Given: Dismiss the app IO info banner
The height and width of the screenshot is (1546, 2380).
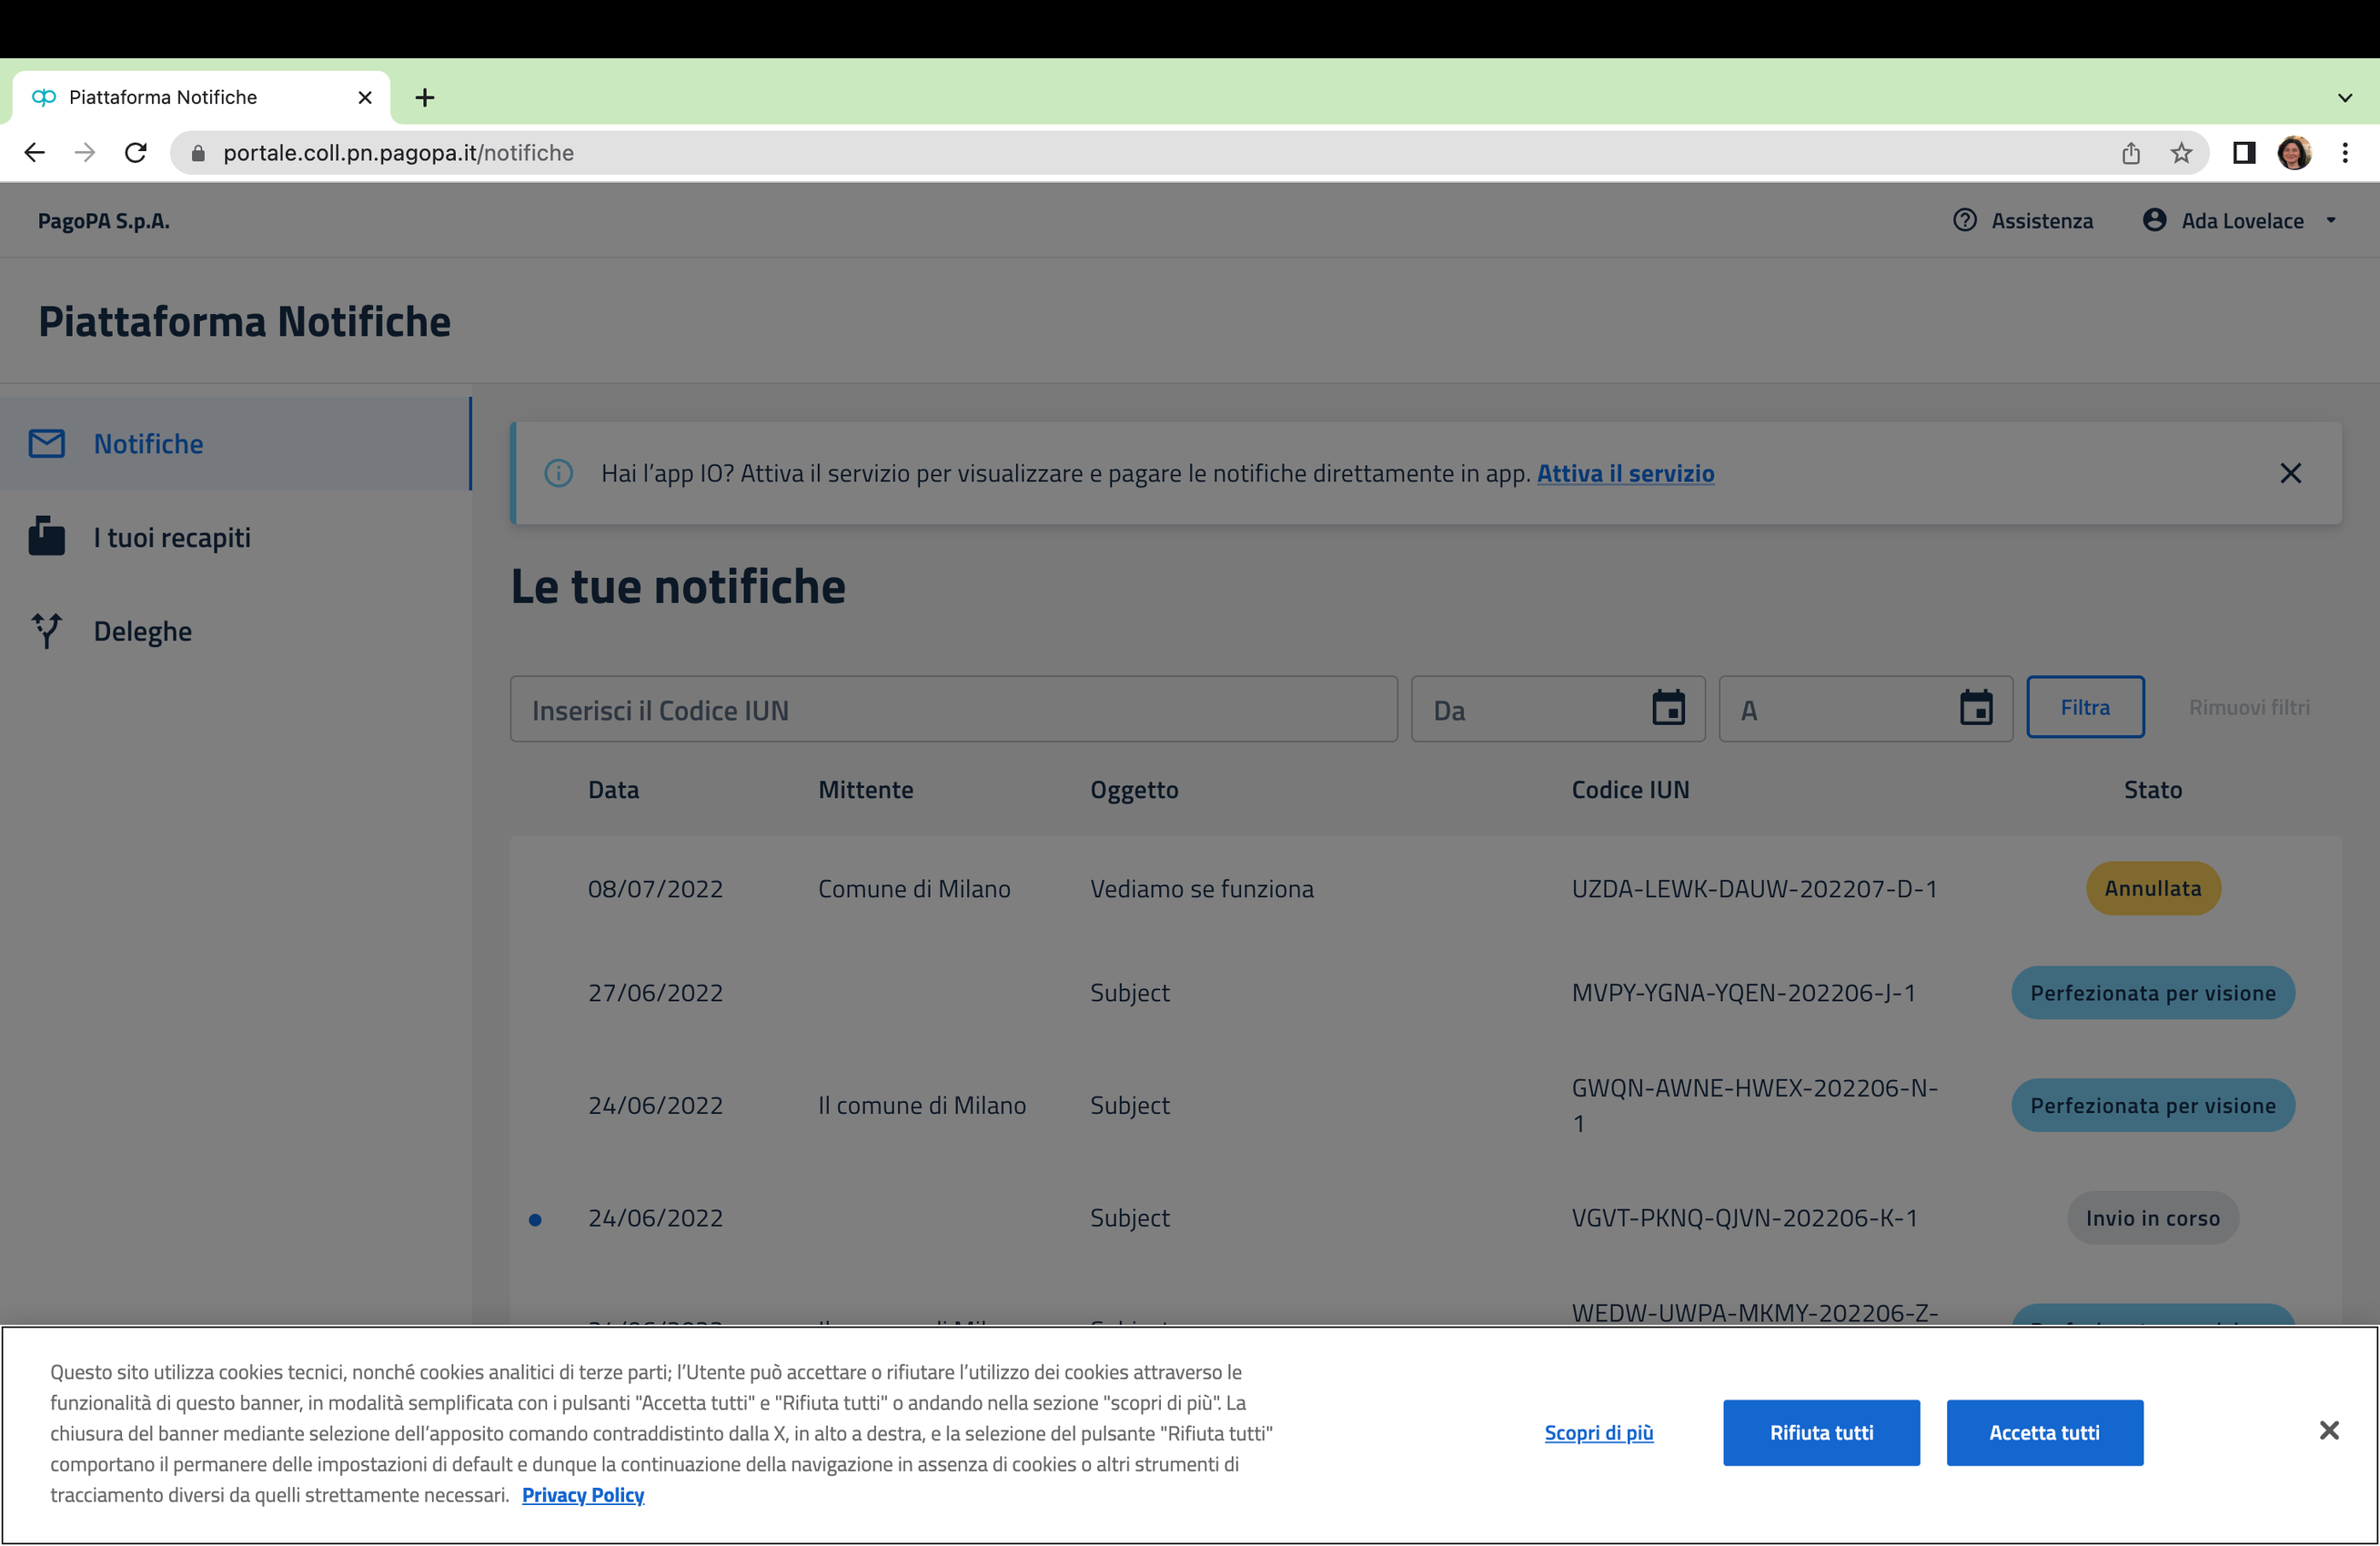Looking at the screenshot, I should pos(2290,473).
